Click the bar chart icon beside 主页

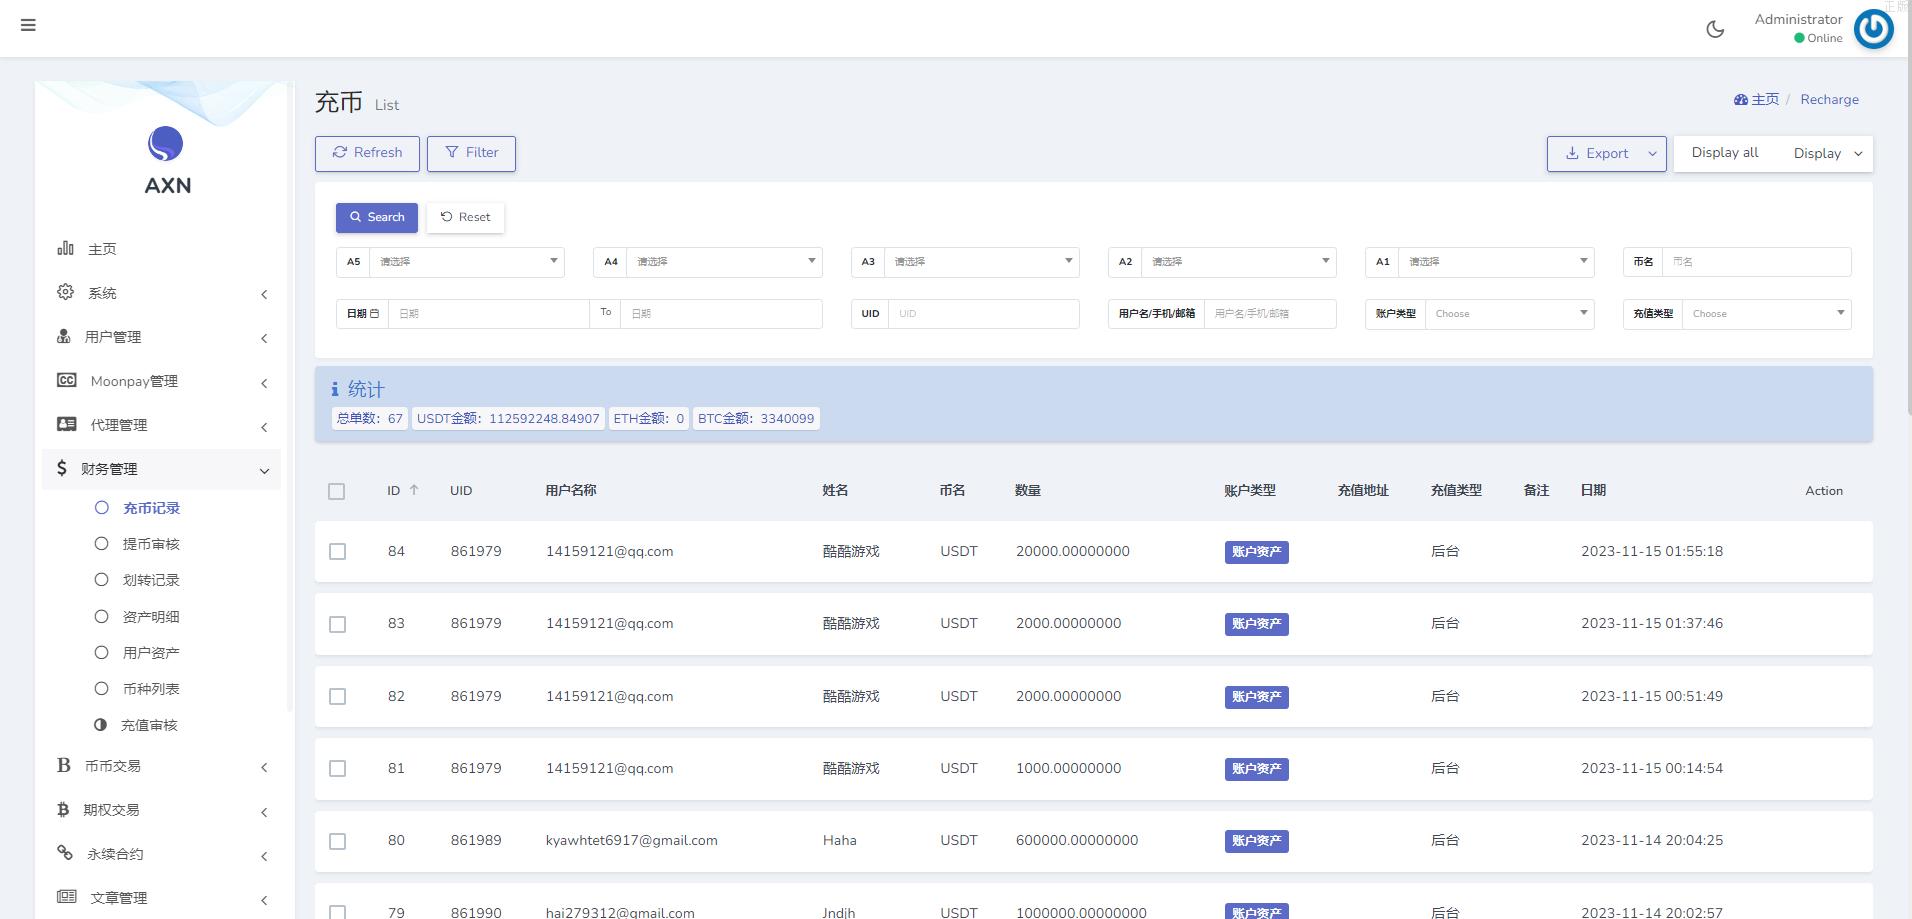[x=65, y=248]
